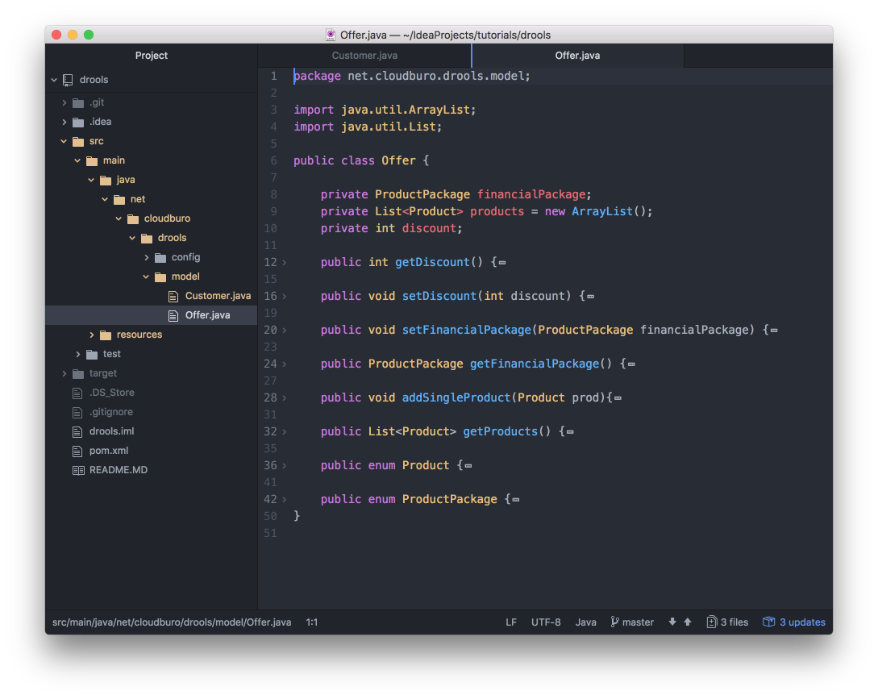Unfold the Product enum at line 36
878x699 pixels.
(x=284, y=466)
